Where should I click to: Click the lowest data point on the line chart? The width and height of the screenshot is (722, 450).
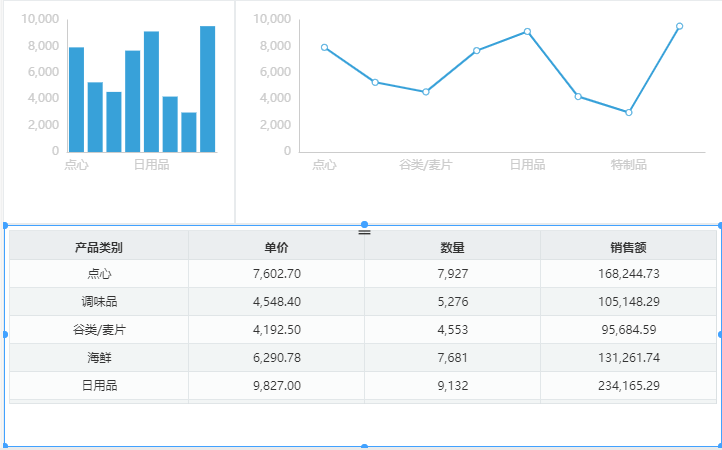[x=629, y=112]
